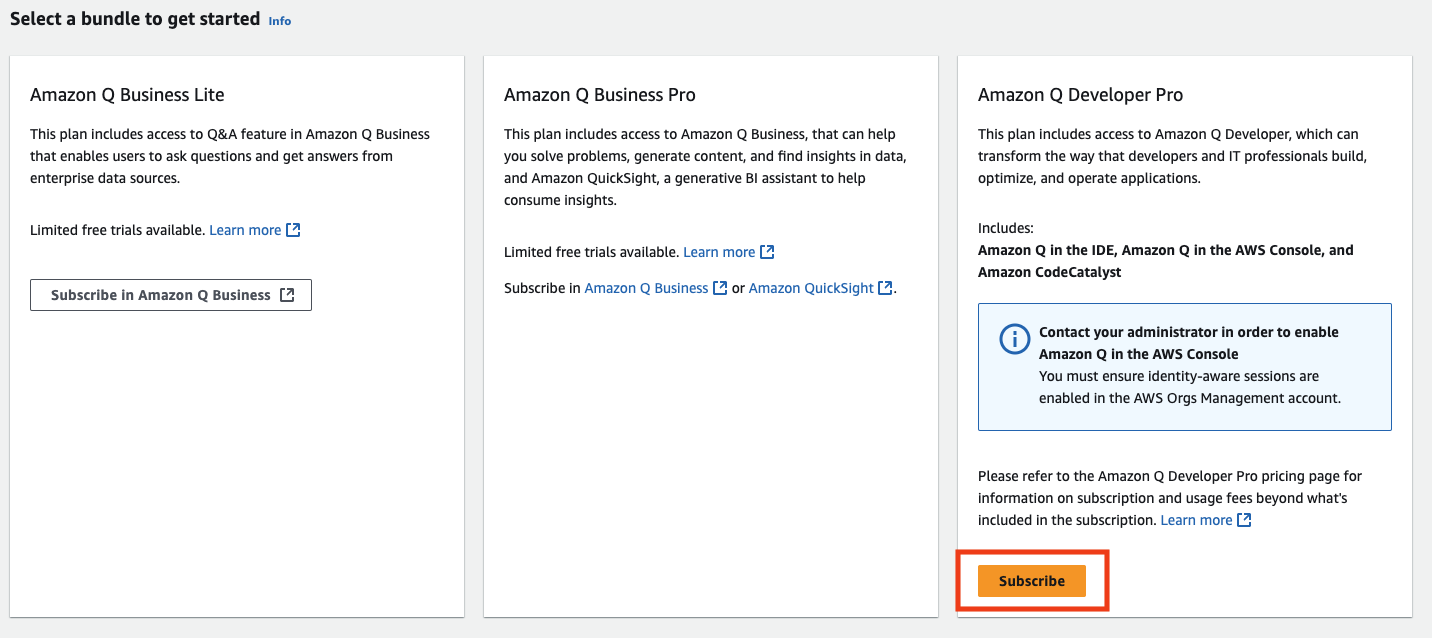The height and width of the screenshot is (638, 1432).
Task: Click the info circle icon in the blue notice box
Action: [1014, 339]
